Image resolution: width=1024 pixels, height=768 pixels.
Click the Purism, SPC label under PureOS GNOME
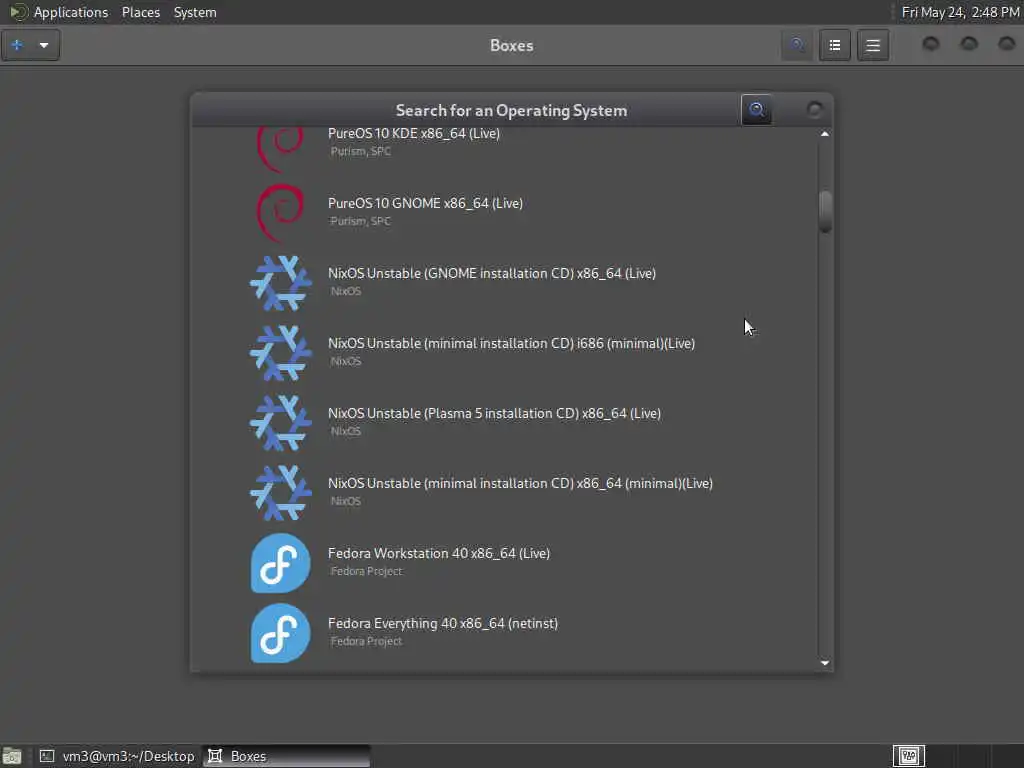[x=360, y=221]
